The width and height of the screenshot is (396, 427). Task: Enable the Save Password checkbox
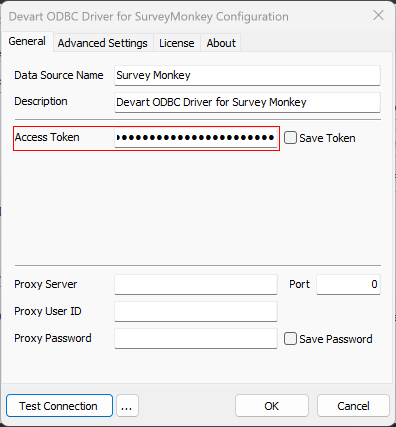290,339
